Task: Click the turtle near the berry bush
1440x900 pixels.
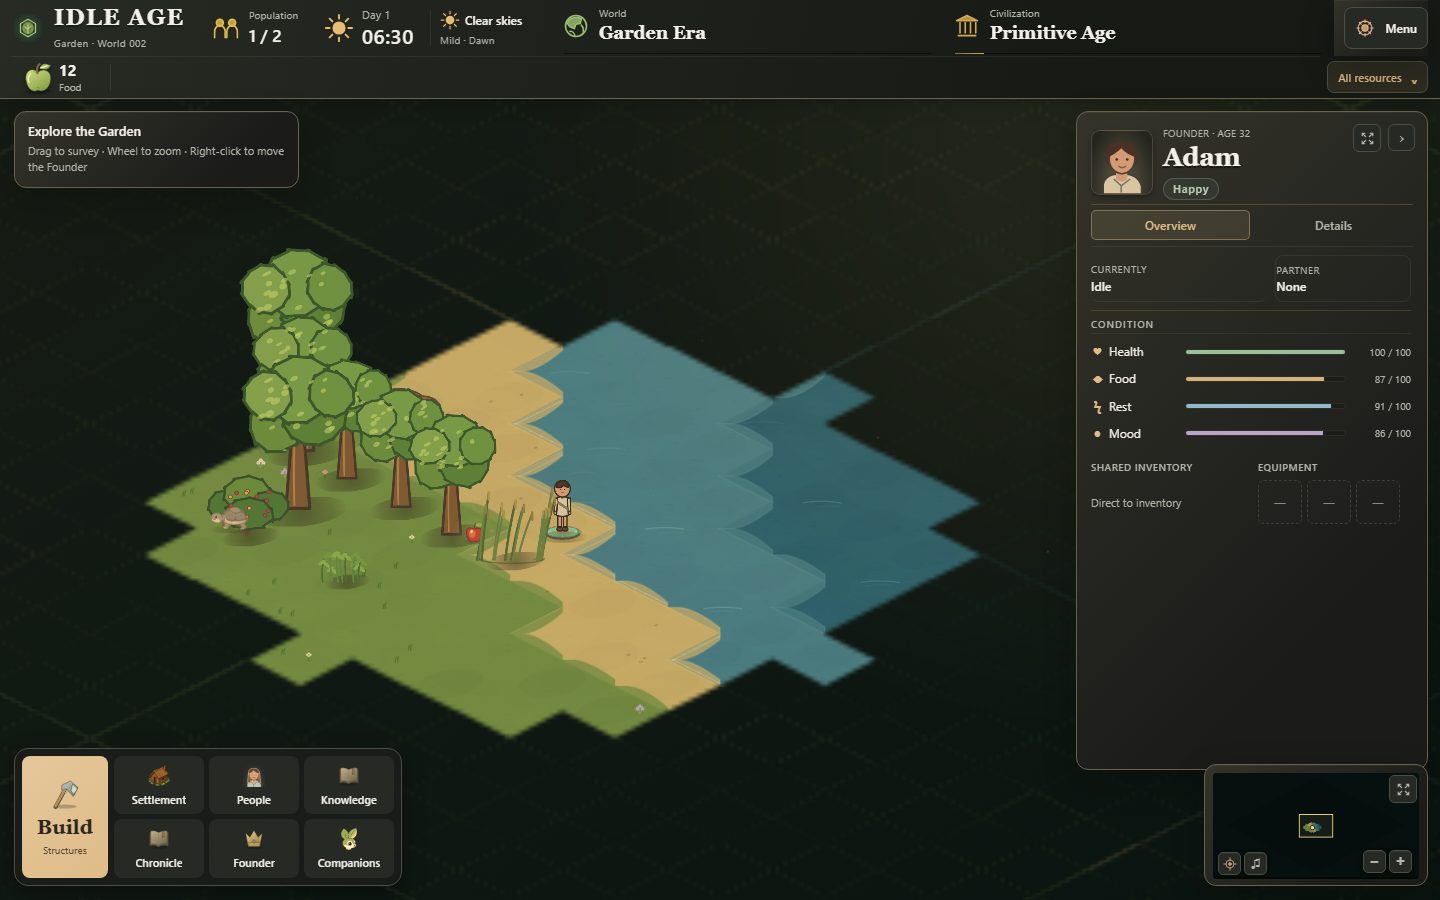Action: click(231, 516)
